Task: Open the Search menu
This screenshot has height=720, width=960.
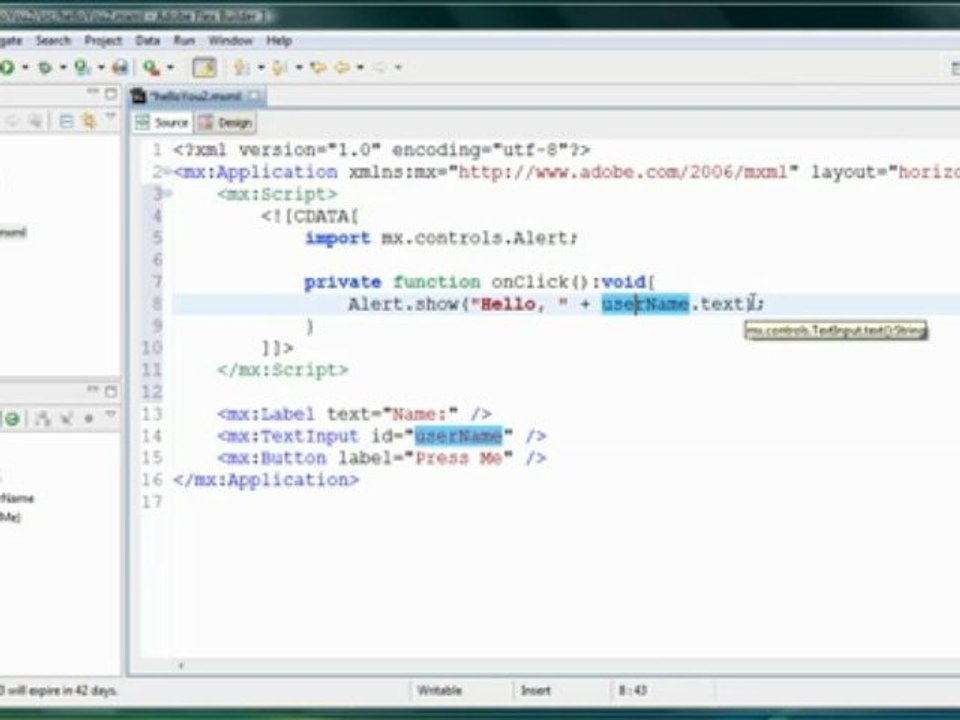Action: [53, 40]
